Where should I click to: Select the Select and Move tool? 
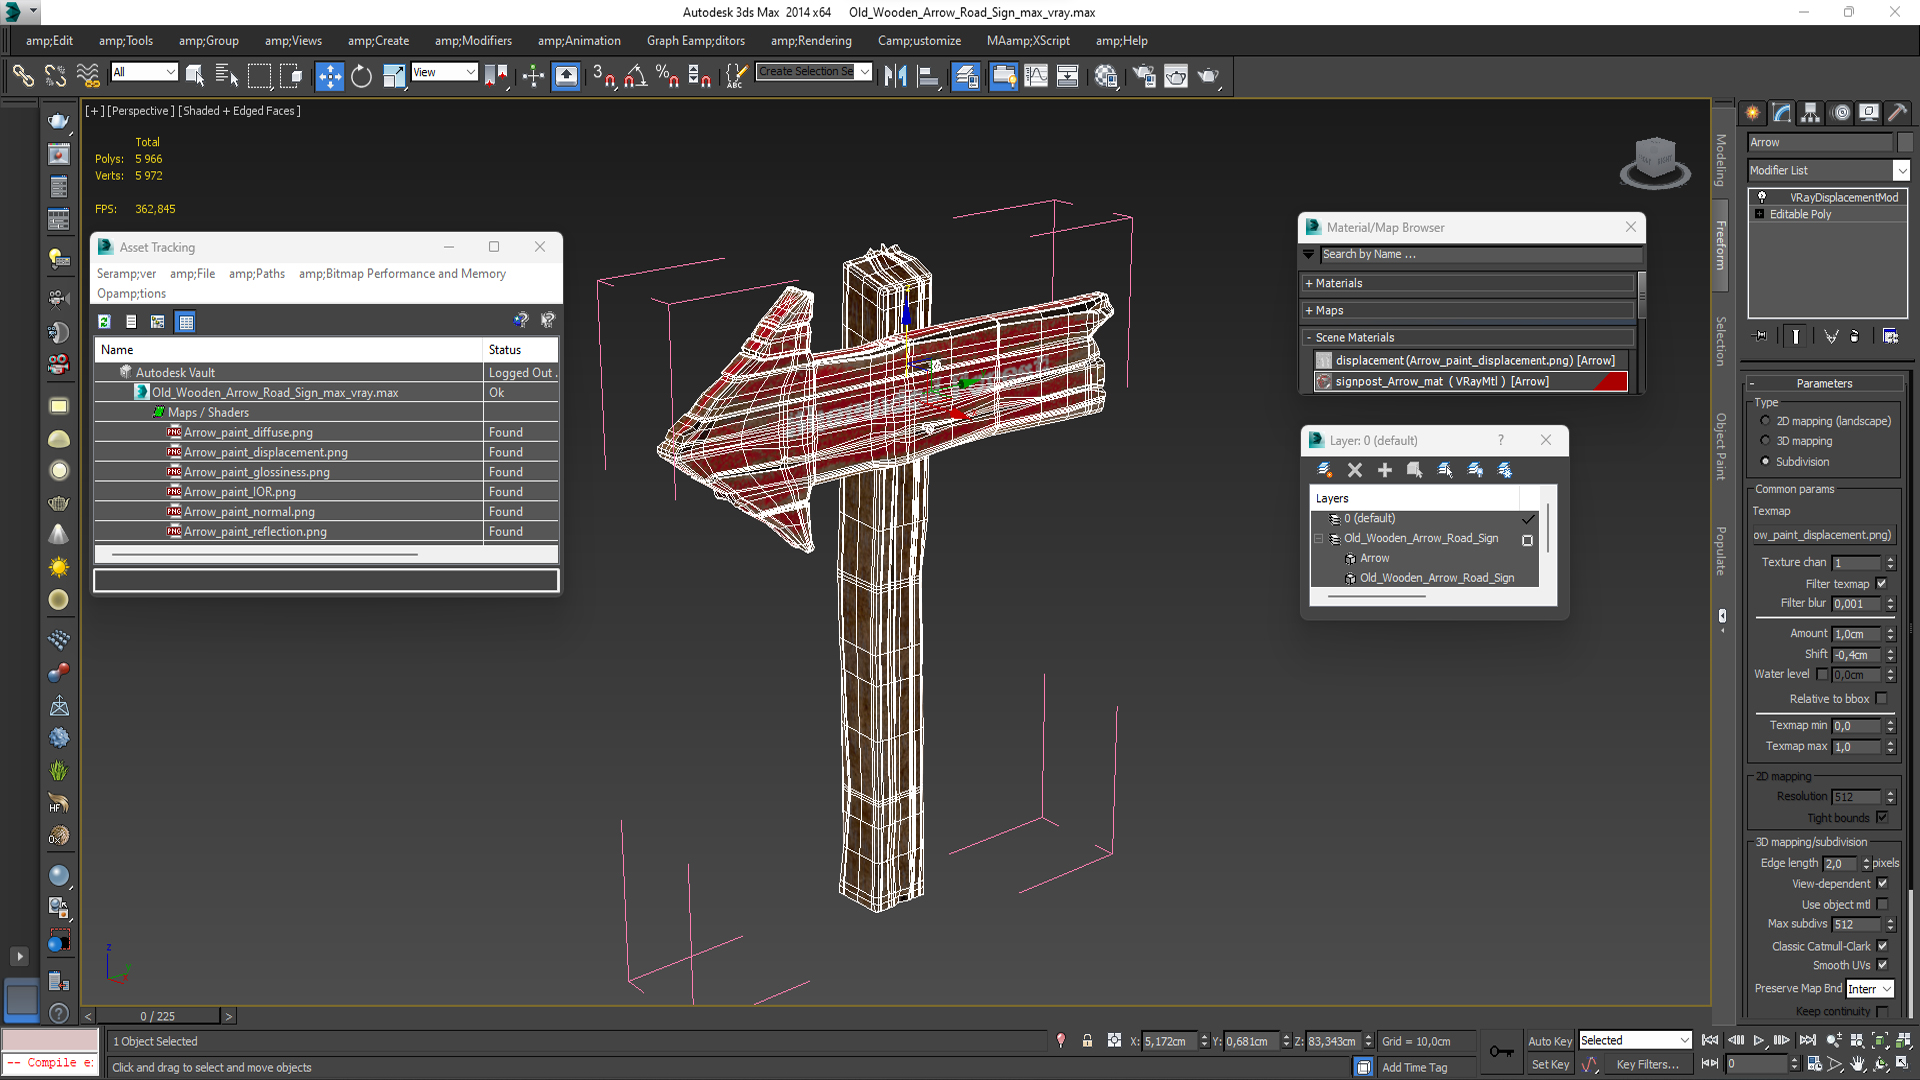click(329, 76)
